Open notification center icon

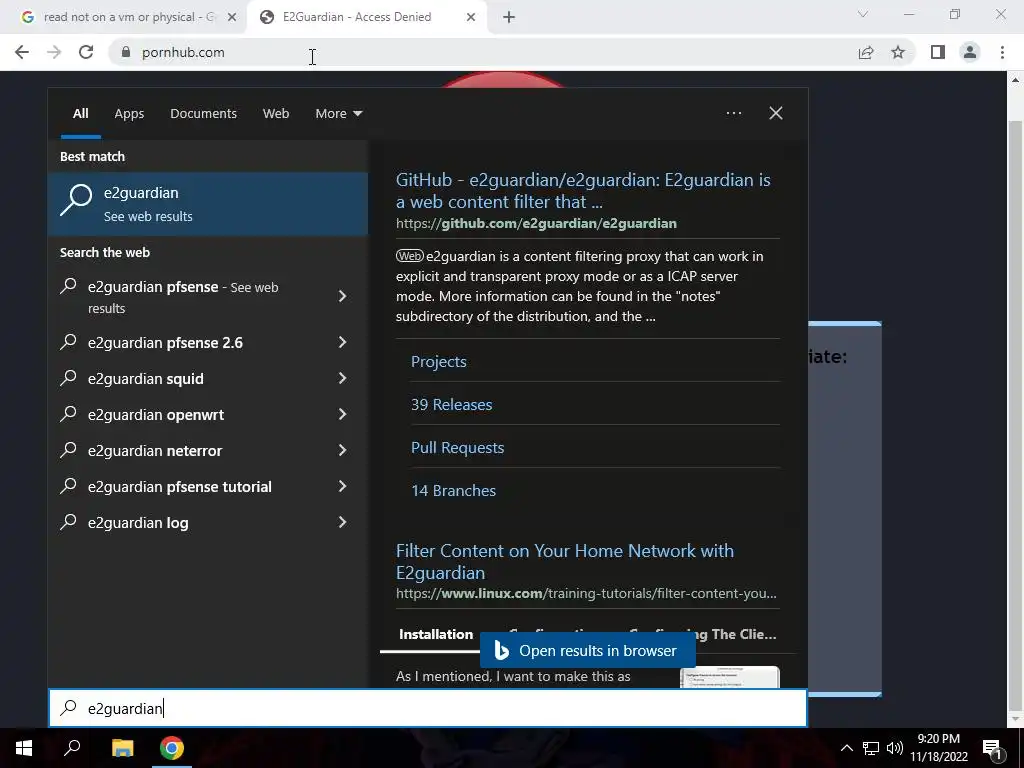pyautogui.click(x=992, y=748)
